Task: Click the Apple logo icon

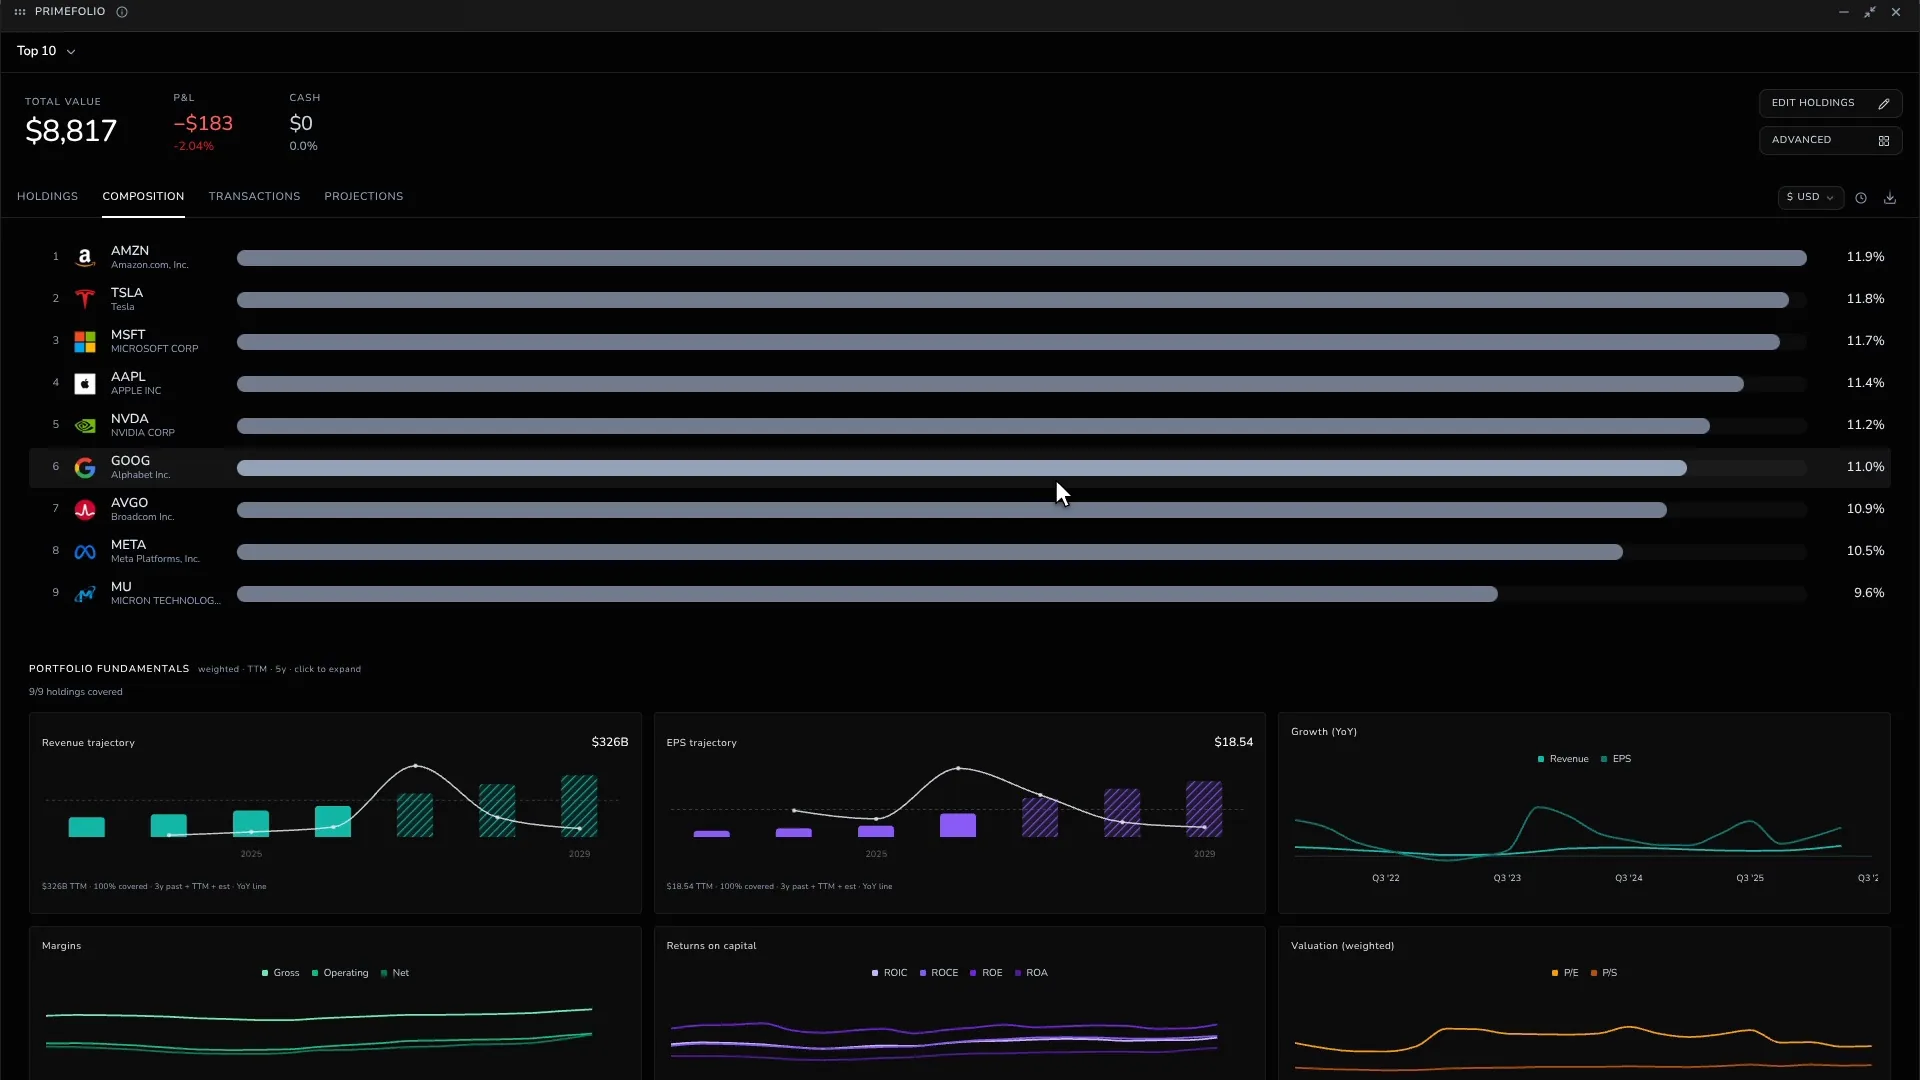Action: [x=85, y=384]
